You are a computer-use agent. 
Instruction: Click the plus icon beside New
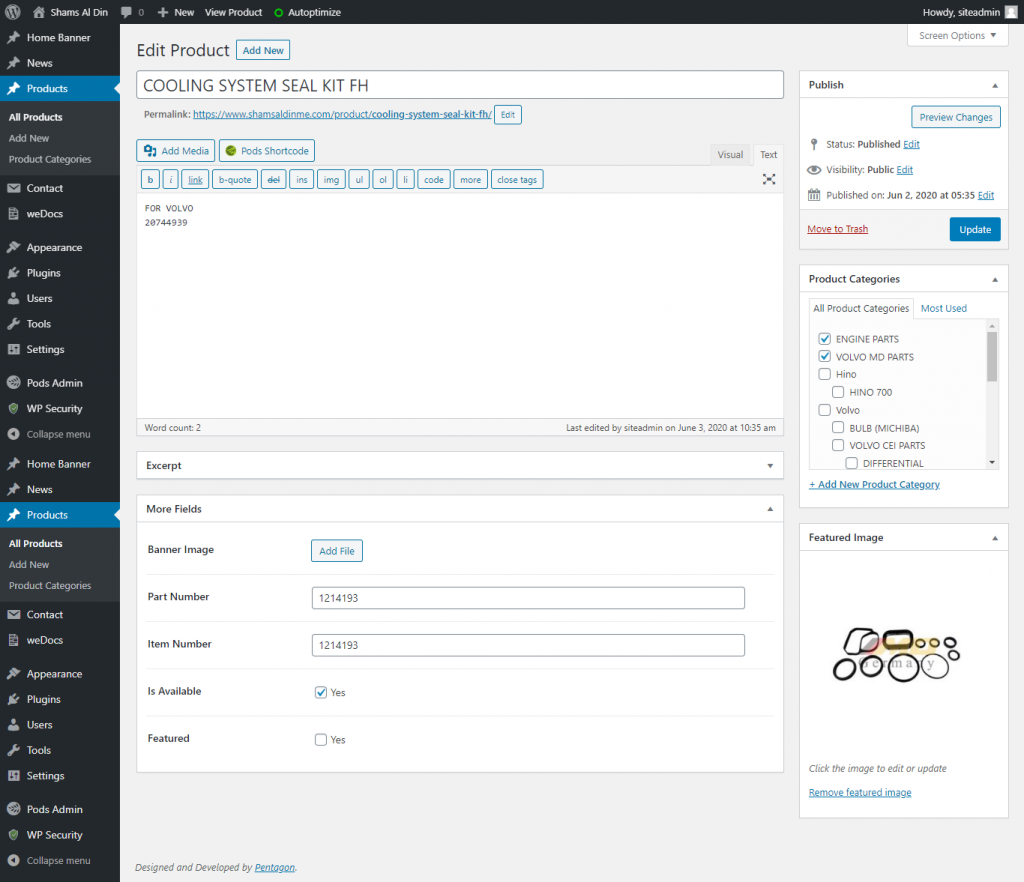pyautogui.click(x=163, y=12)
